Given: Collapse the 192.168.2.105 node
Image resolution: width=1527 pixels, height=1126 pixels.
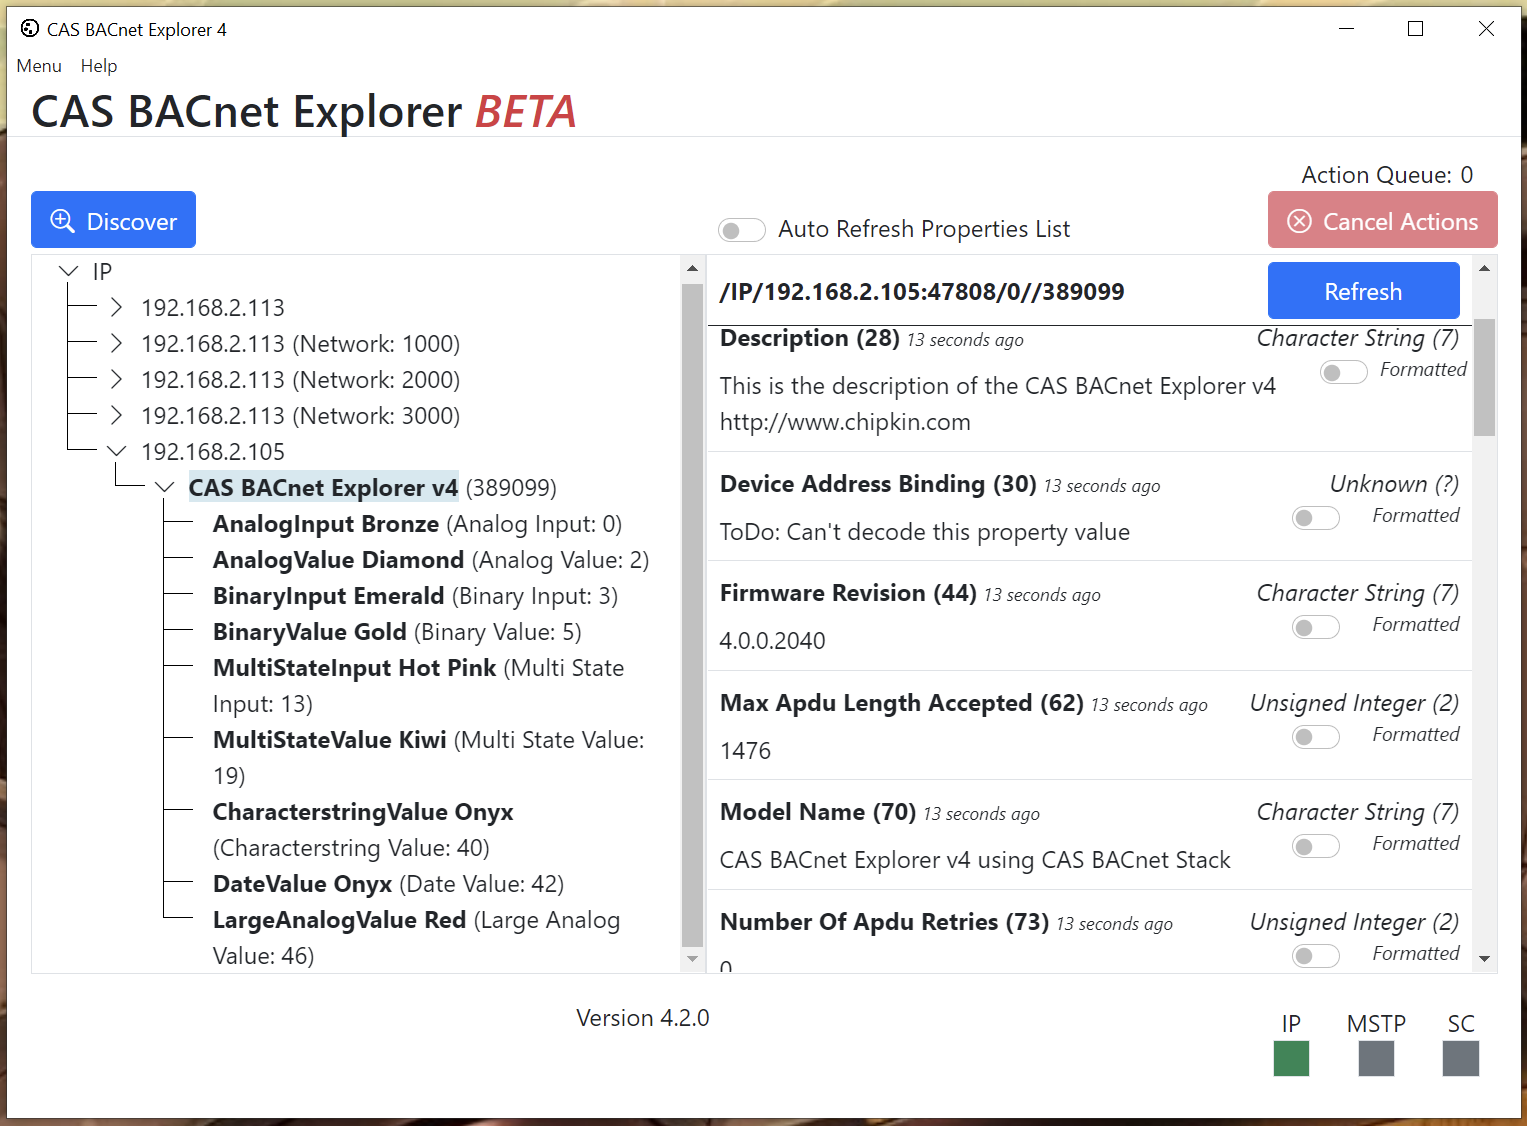Looking at the screenshot, I should pos(116,451).
